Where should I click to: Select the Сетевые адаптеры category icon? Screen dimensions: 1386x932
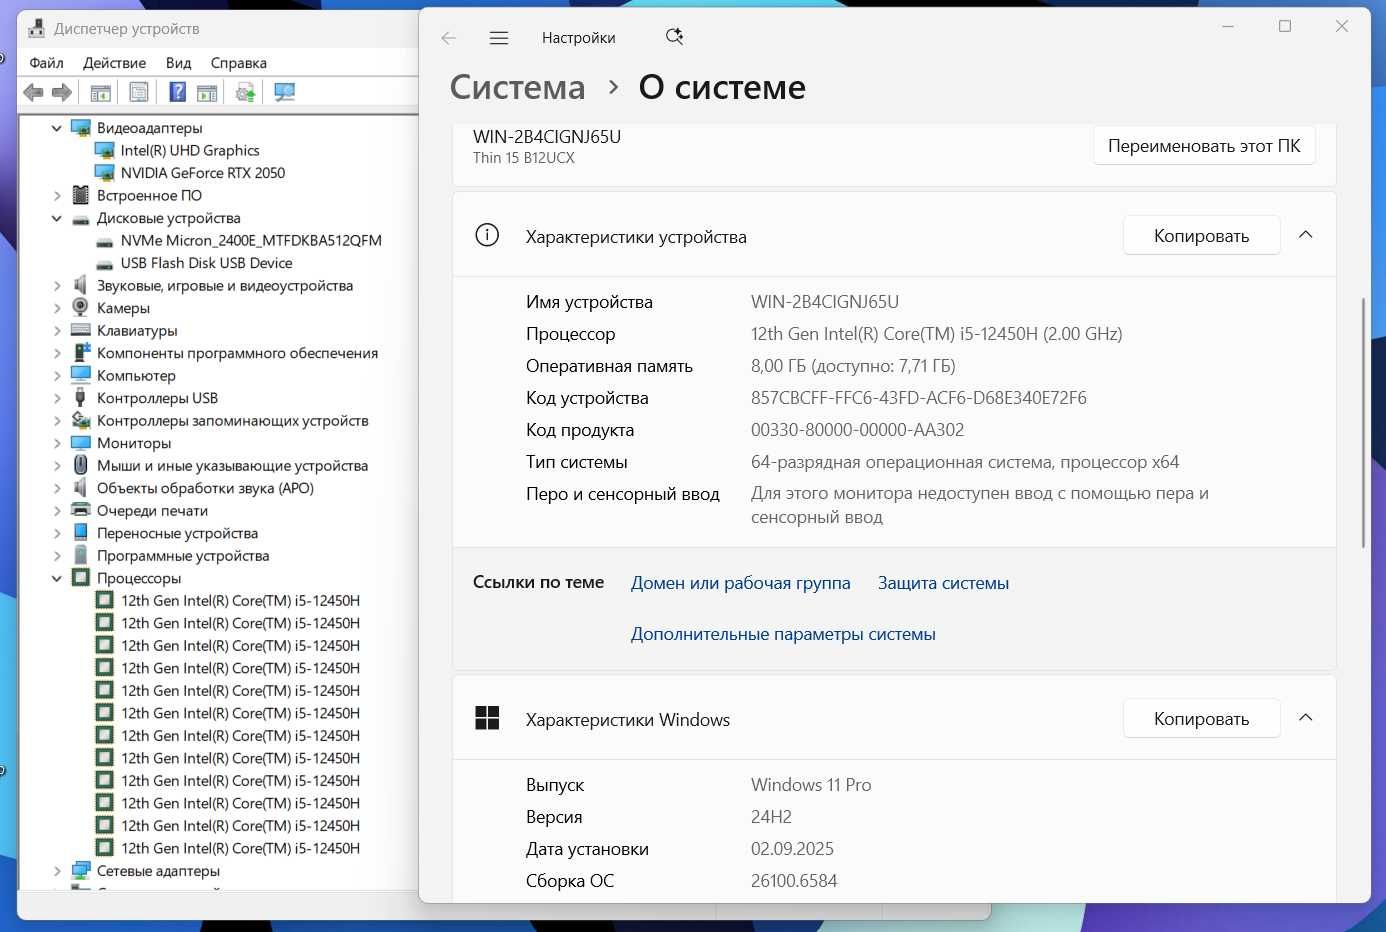tap(80, 870)
